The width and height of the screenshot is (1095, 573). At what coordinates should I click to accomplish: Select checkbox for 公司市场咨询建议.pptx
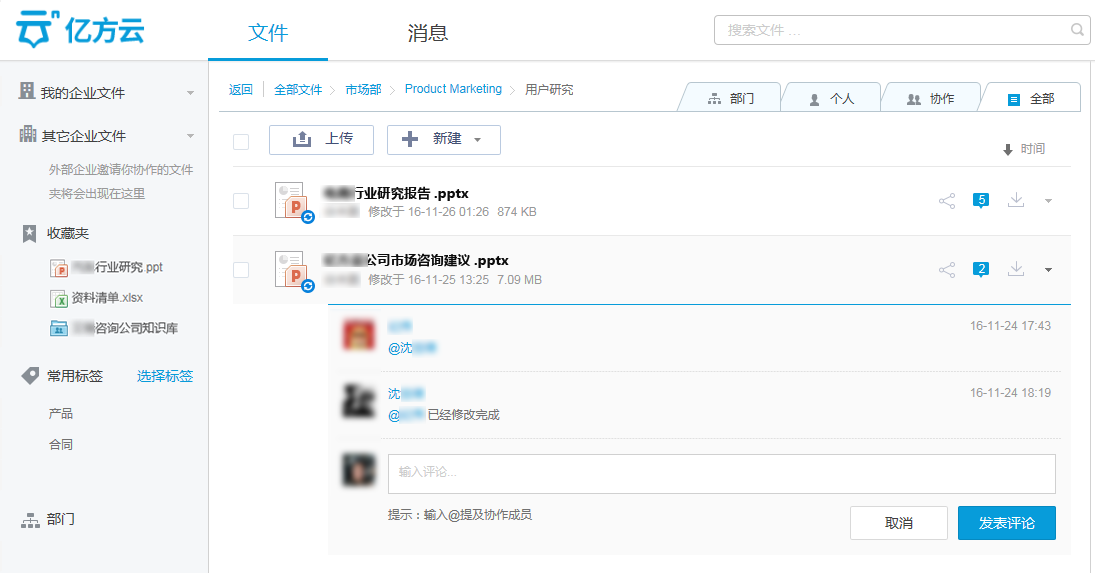tap(241, 269)
